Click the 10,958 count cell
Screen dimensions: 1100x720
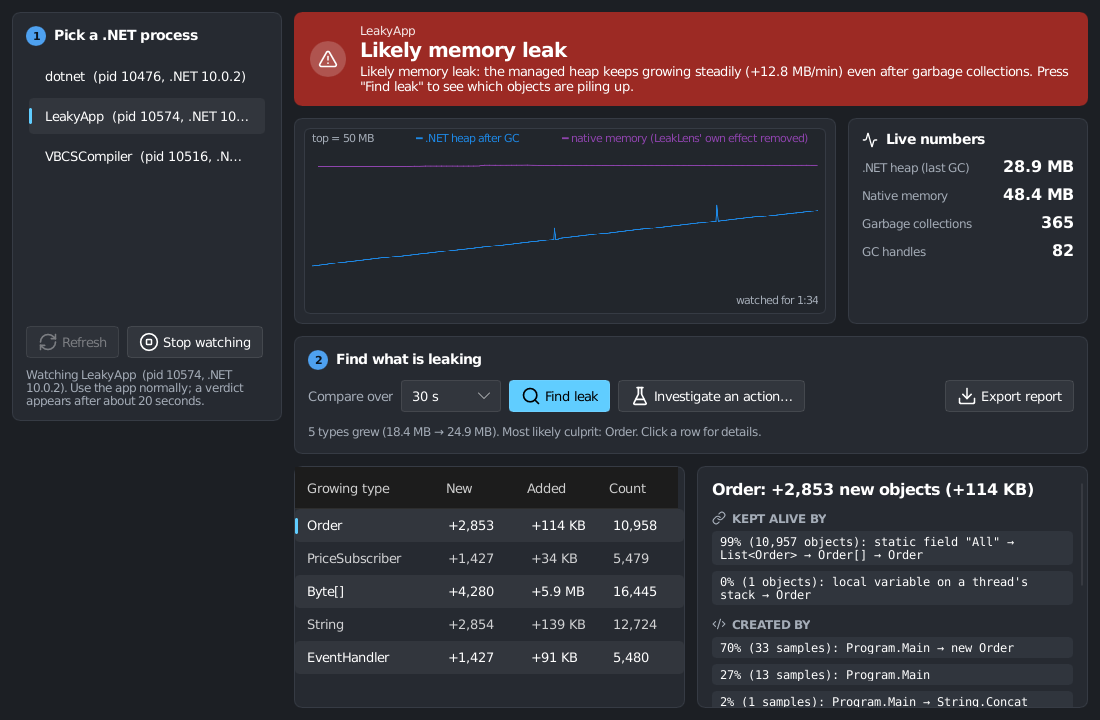[x=635, y=525]
